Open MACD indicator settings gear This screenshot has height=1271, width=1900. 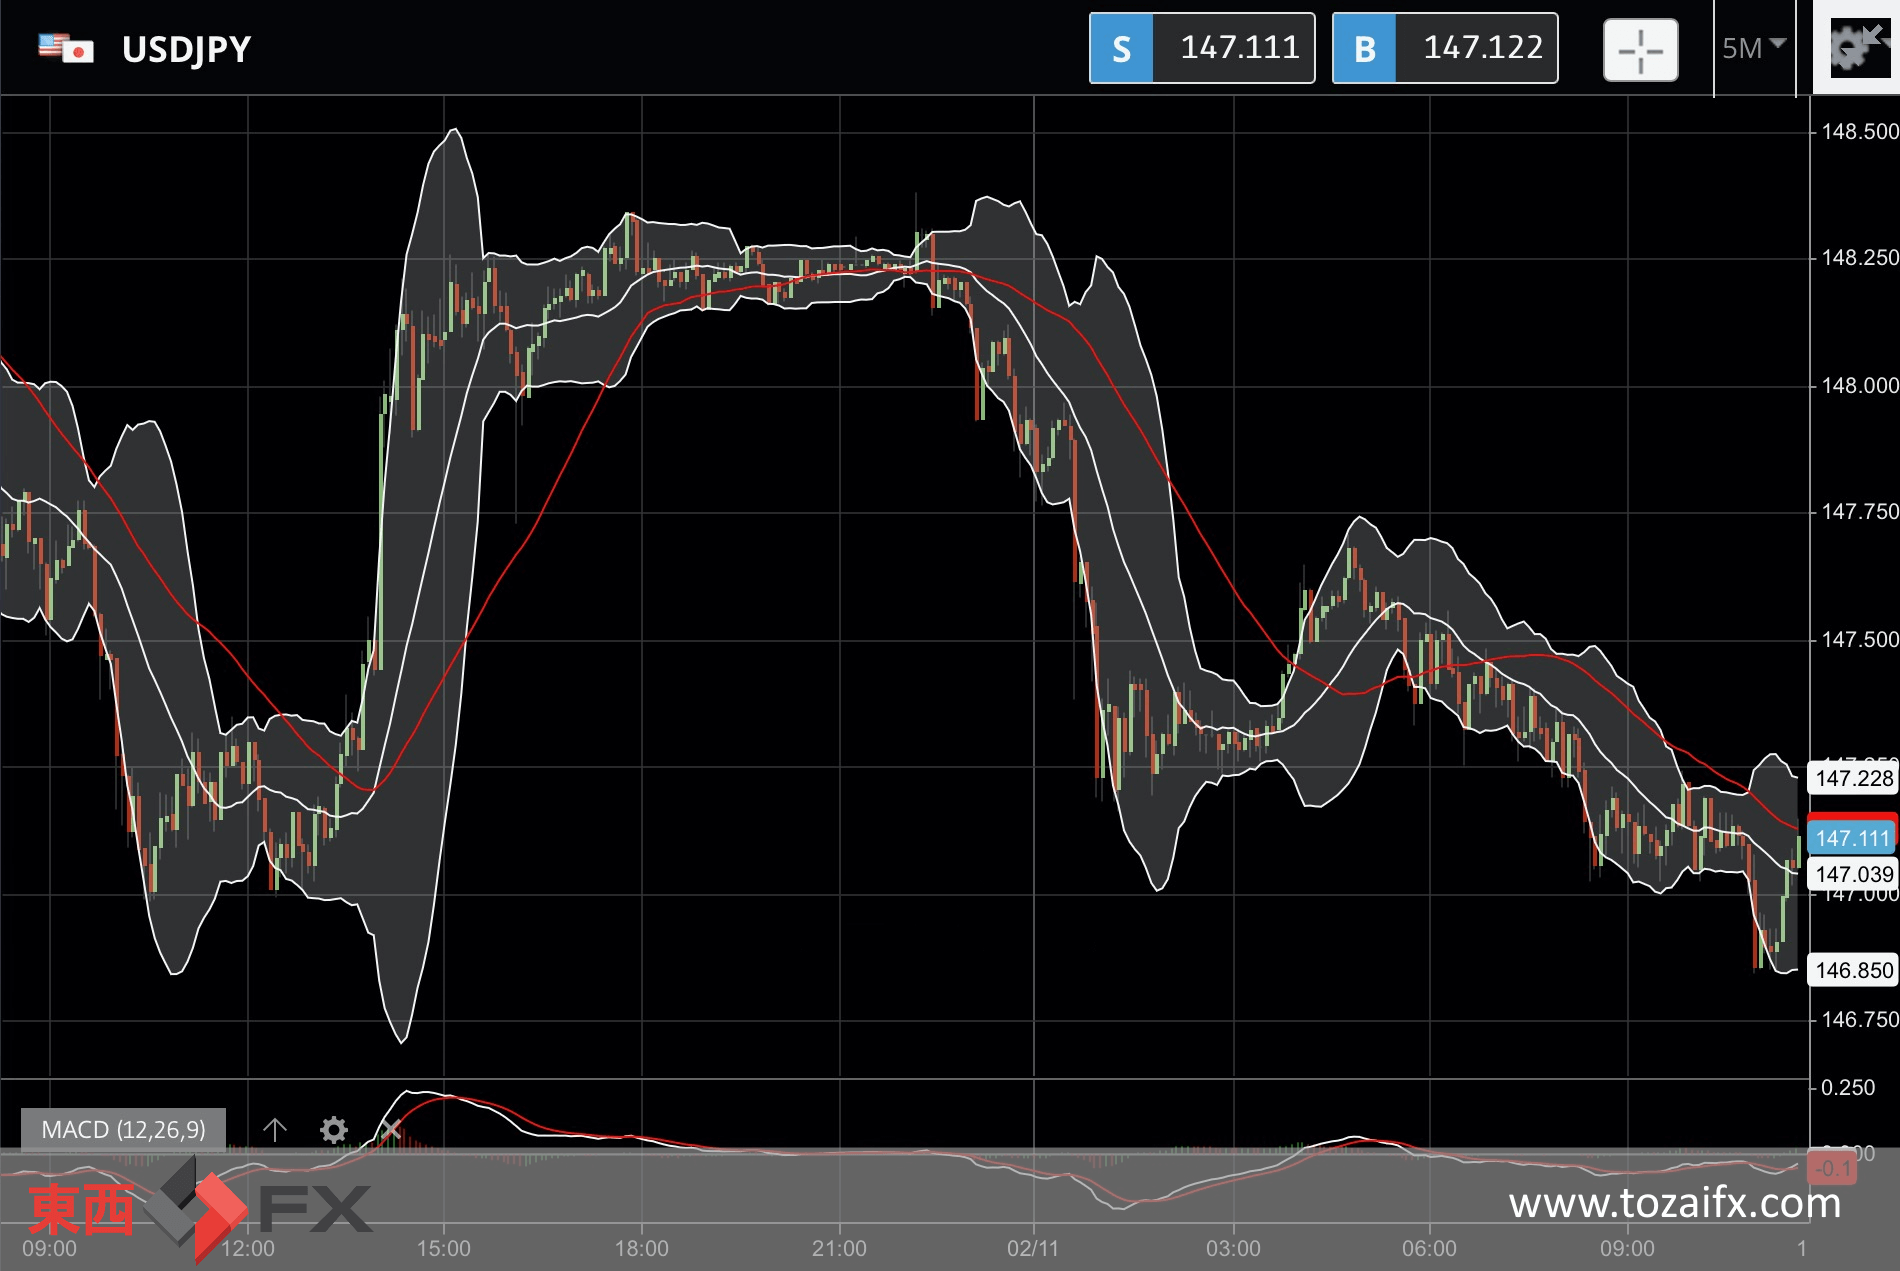333,1130
